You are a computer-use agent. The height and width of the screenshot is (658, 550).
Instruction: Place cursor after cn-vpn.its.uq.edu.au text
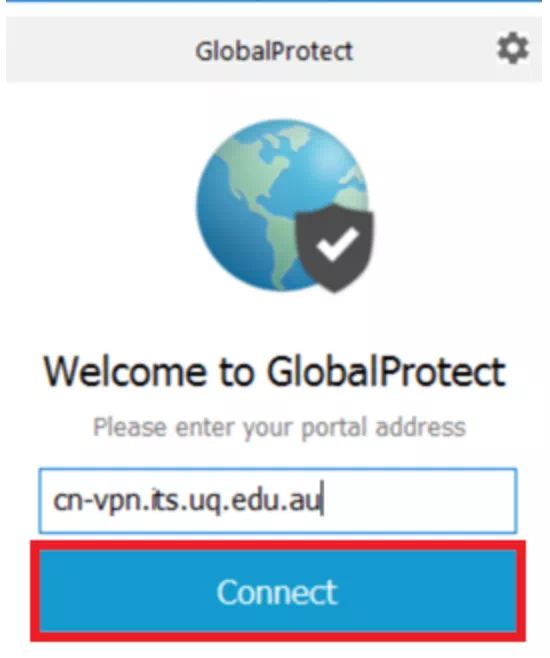click(x=321, y=501)
